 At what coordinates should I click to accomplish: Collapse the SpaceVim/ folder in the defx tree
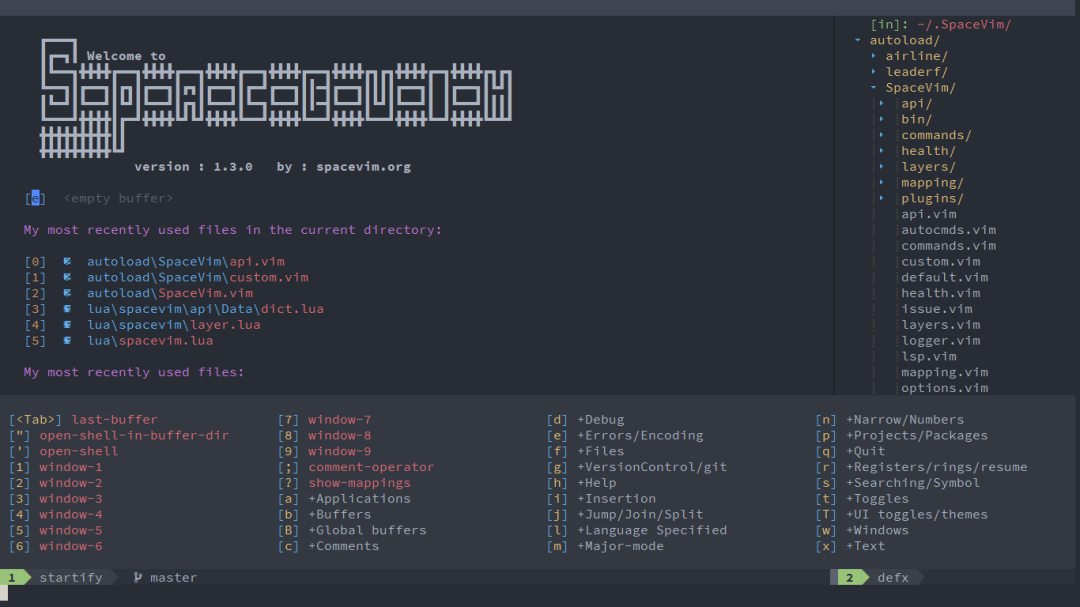tap(873, 87)
